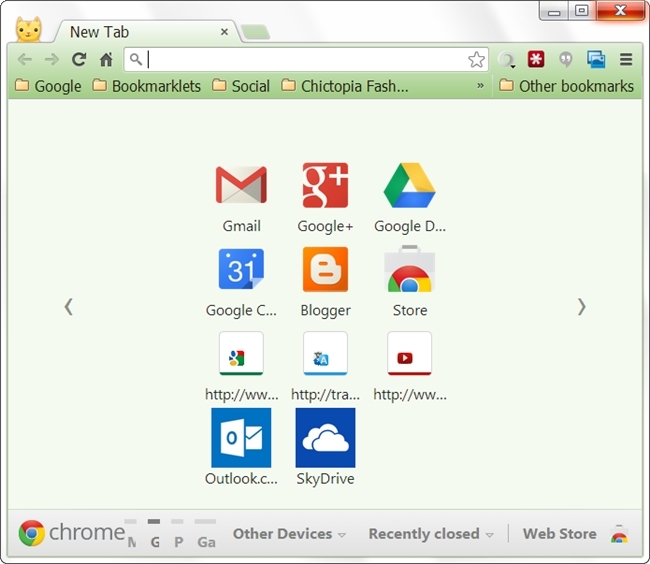The height and width of the screenshot is (564, 650).
Task: Expand the Recently closed menu
Action: [431, 534]
